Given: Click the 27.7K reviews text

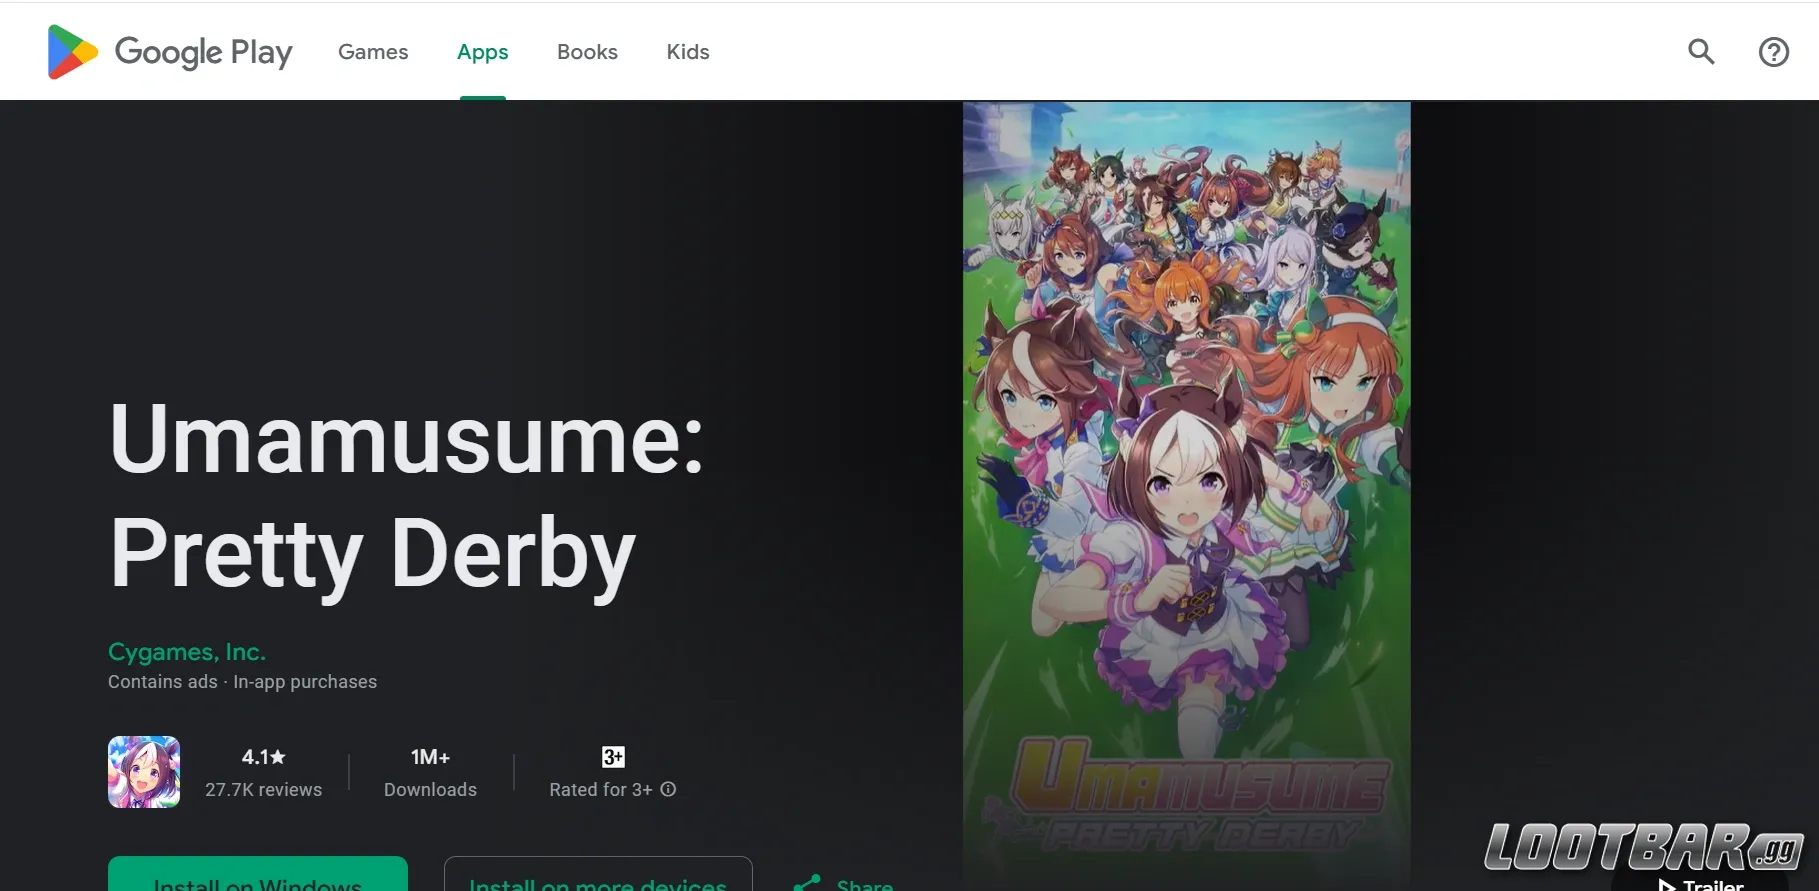Looking at the screenshot, I should tap(264, 790).
